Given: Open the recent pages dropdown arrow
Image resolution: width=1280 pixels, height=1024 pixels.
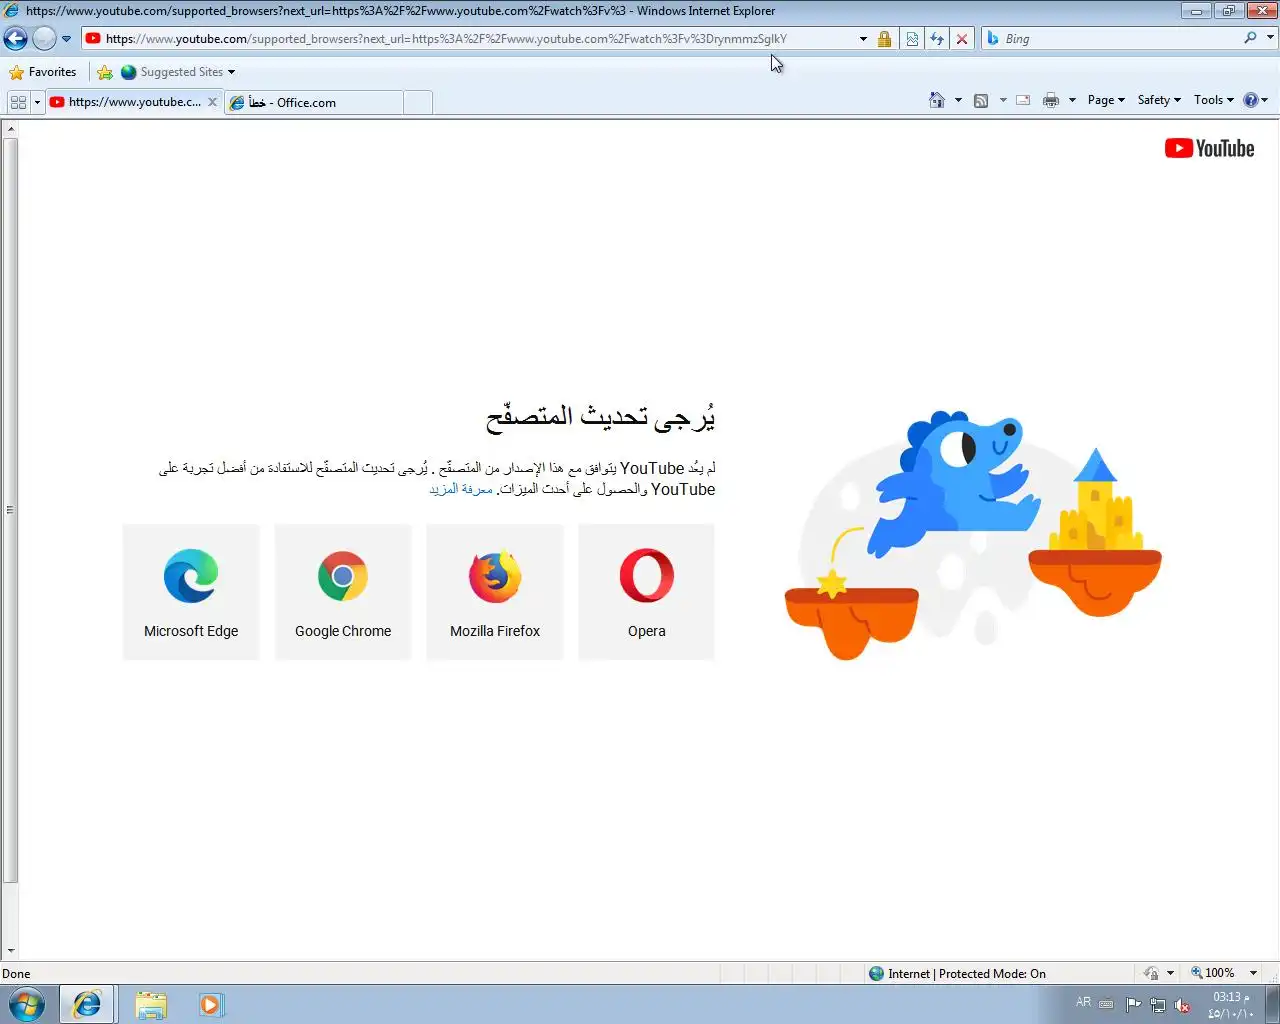Looking at the screenshot, I should [x=66, y=39].
